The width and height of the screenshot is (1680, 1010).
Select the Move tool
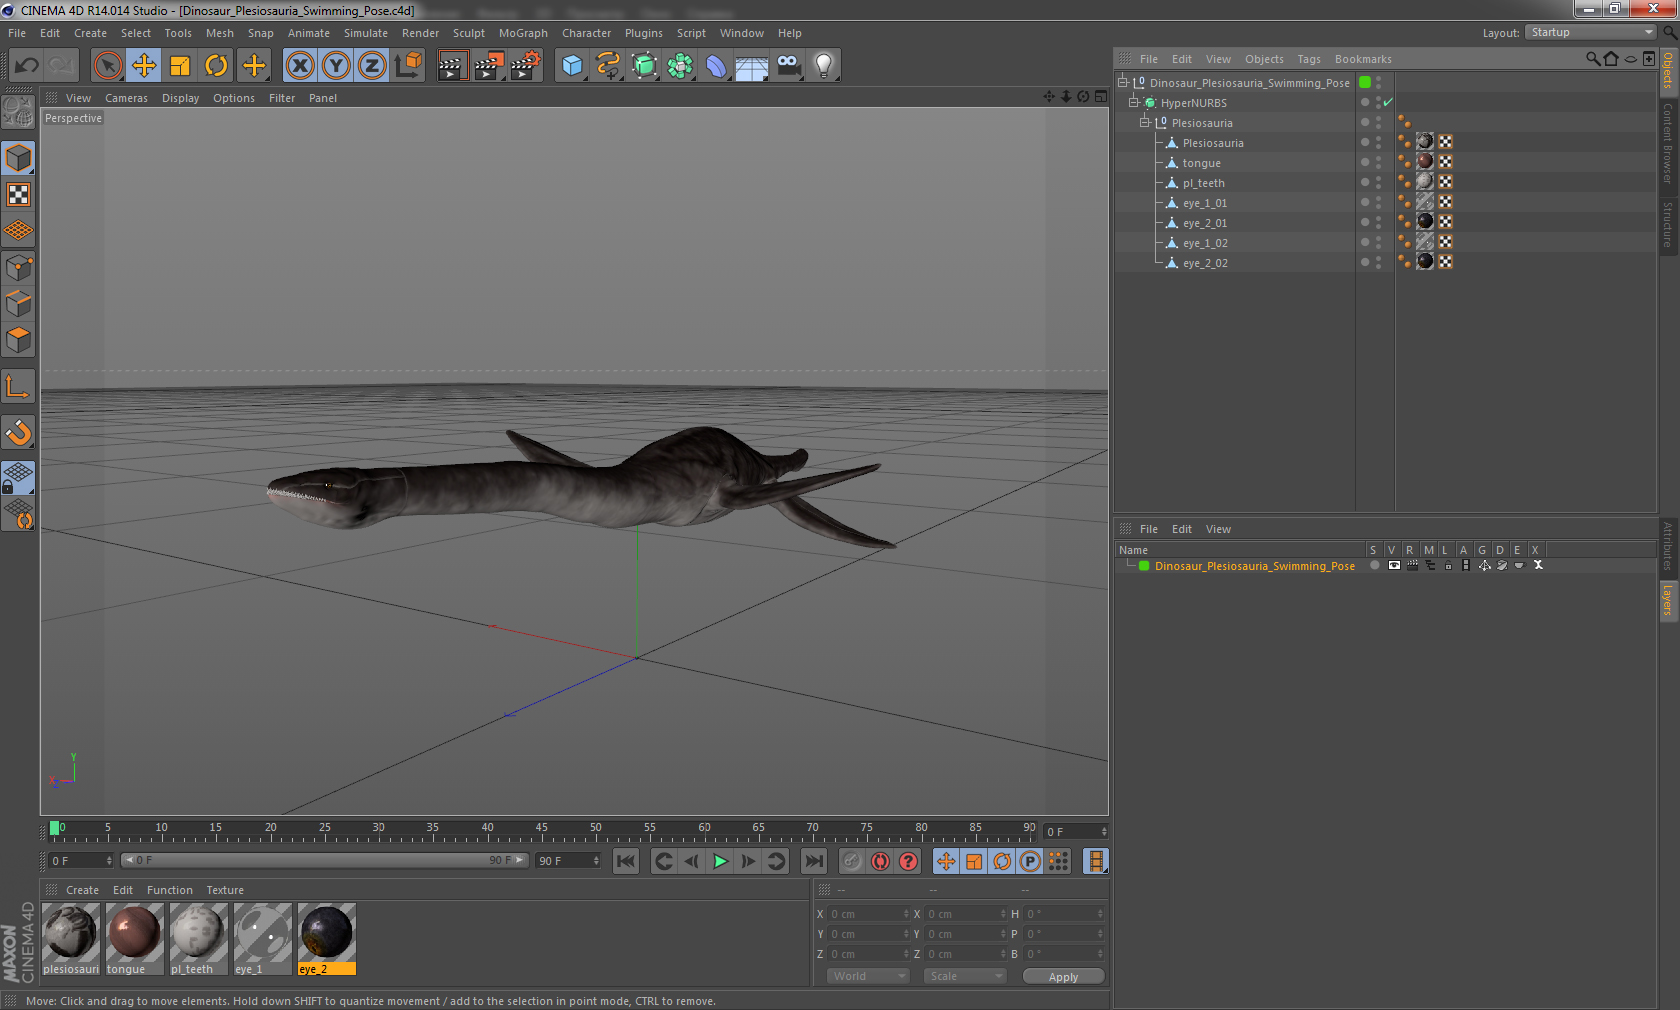pyautogui.click(x=144, y=66)
